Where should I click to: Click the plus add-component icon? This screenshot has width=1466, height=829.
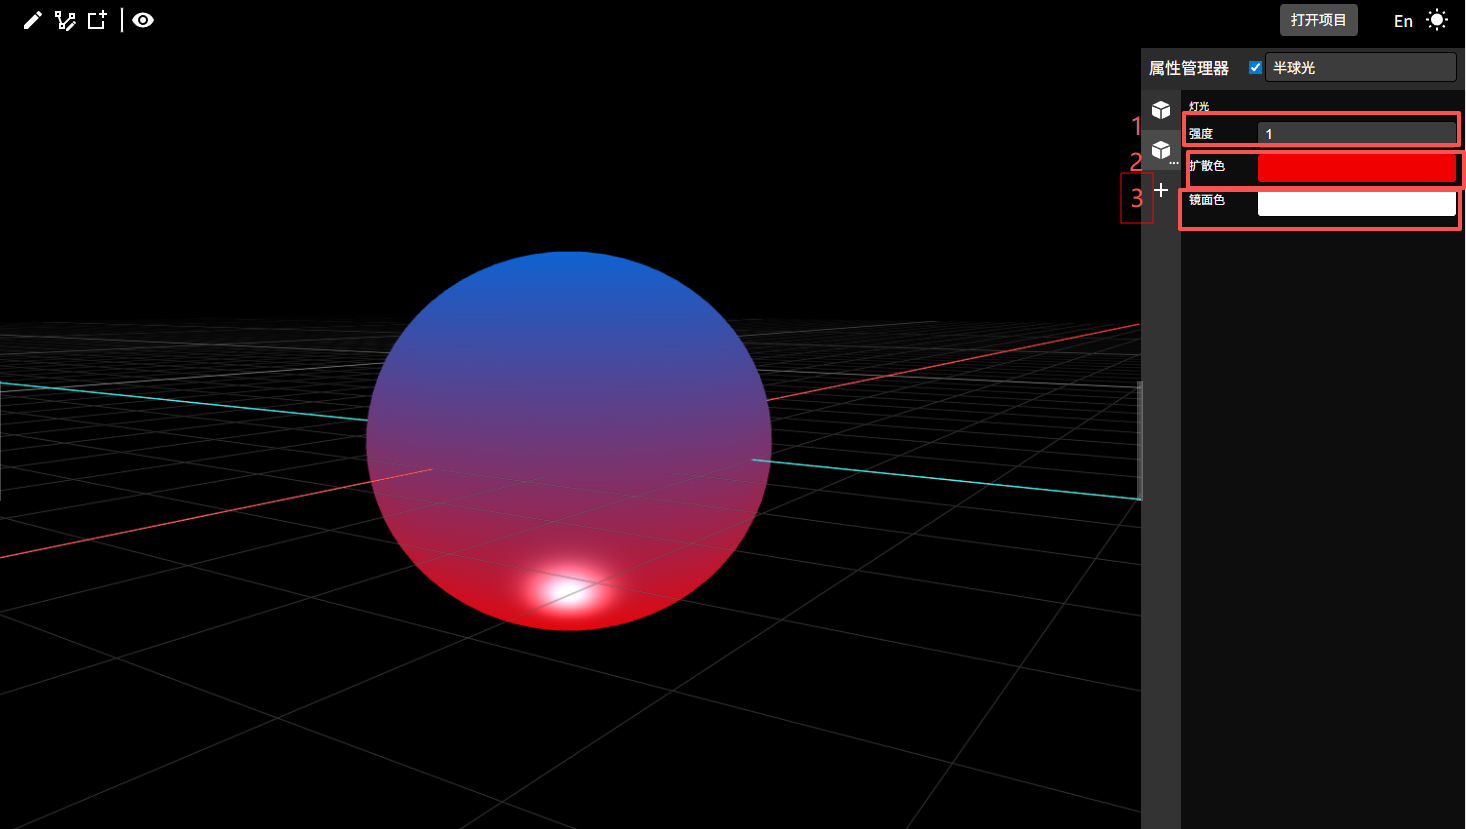point(1160,189)
